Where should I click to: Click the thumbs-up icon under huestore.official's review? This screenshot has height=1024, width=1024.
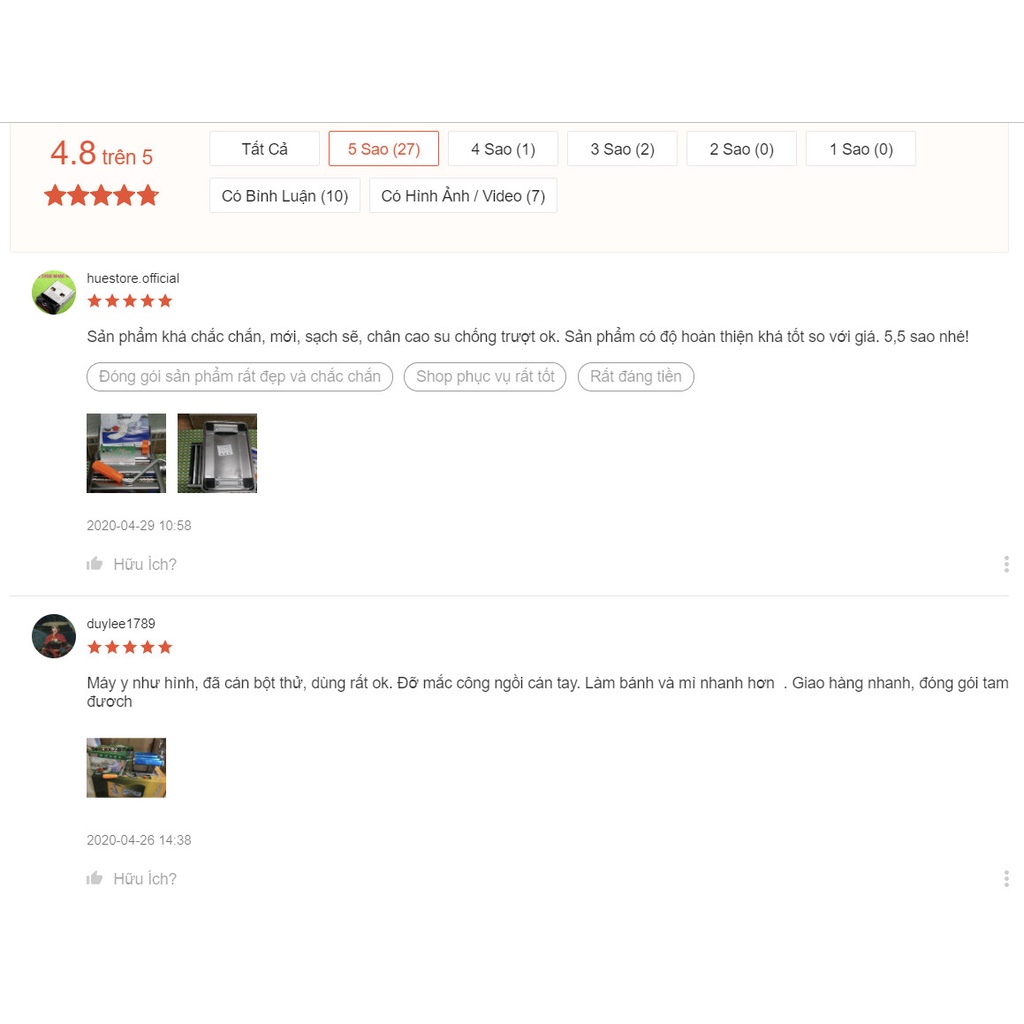pos(95,564)
